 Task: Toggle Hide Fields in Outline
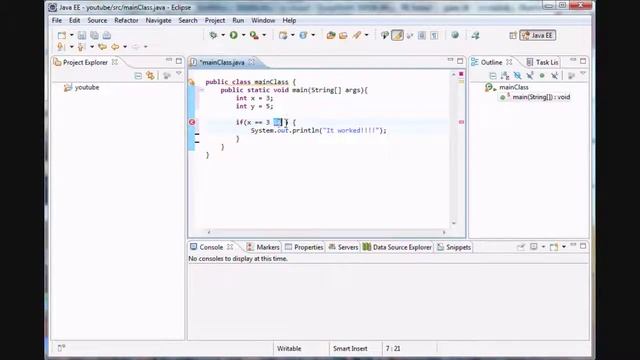[x=518, y=76]
